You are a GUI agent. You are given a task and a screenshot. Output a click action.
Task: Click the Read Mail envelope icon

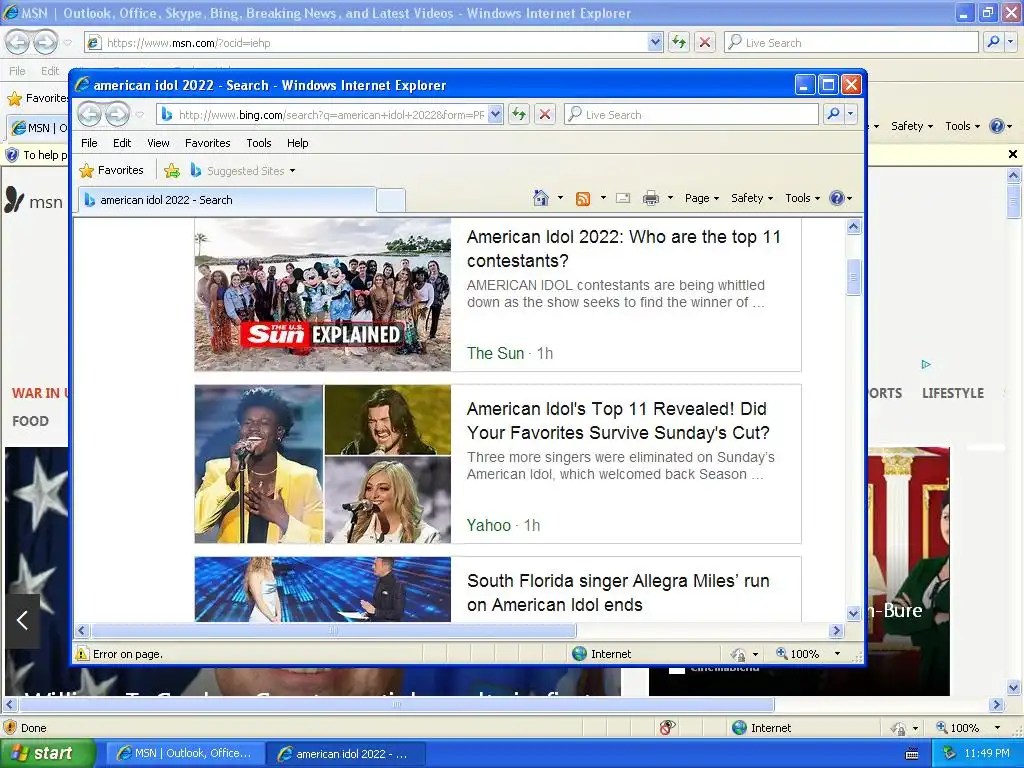pyautogui.click(x=623, y=198)
